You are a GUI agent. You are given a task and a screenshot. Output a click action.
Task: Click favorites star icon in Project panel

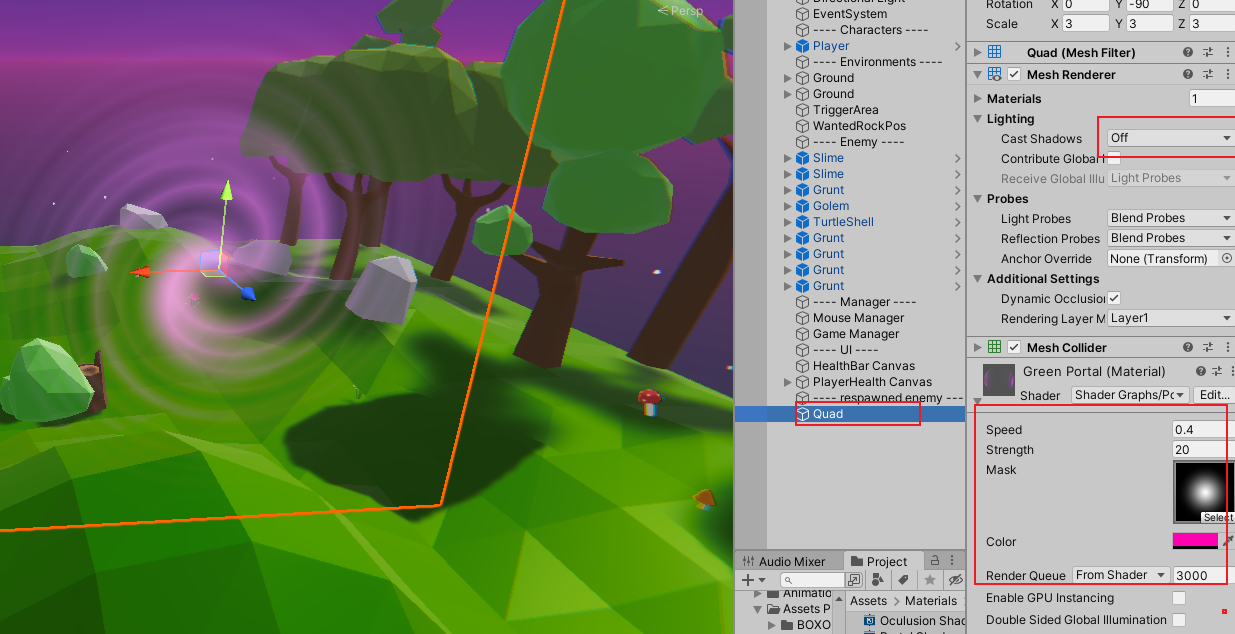tap(930, 580)
